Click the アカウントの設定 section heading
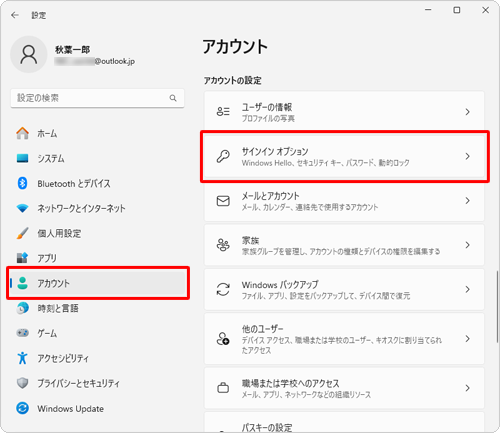Image resolution: width=500 pixels, height=433 pixels. (233, 80)
